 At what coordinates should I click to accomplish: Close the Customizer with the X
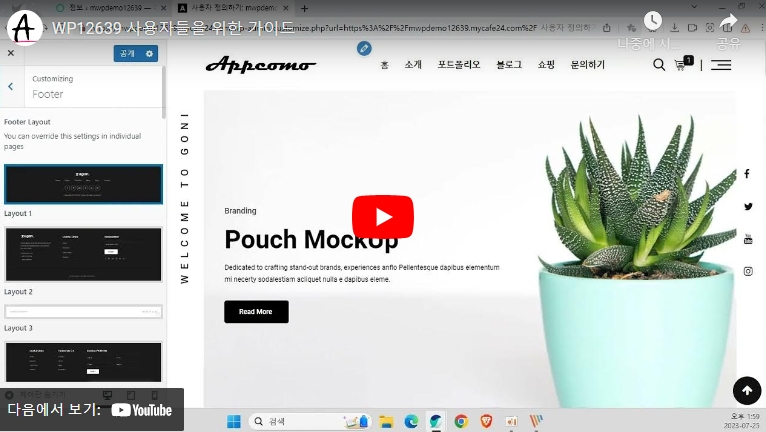click(11, 53)
